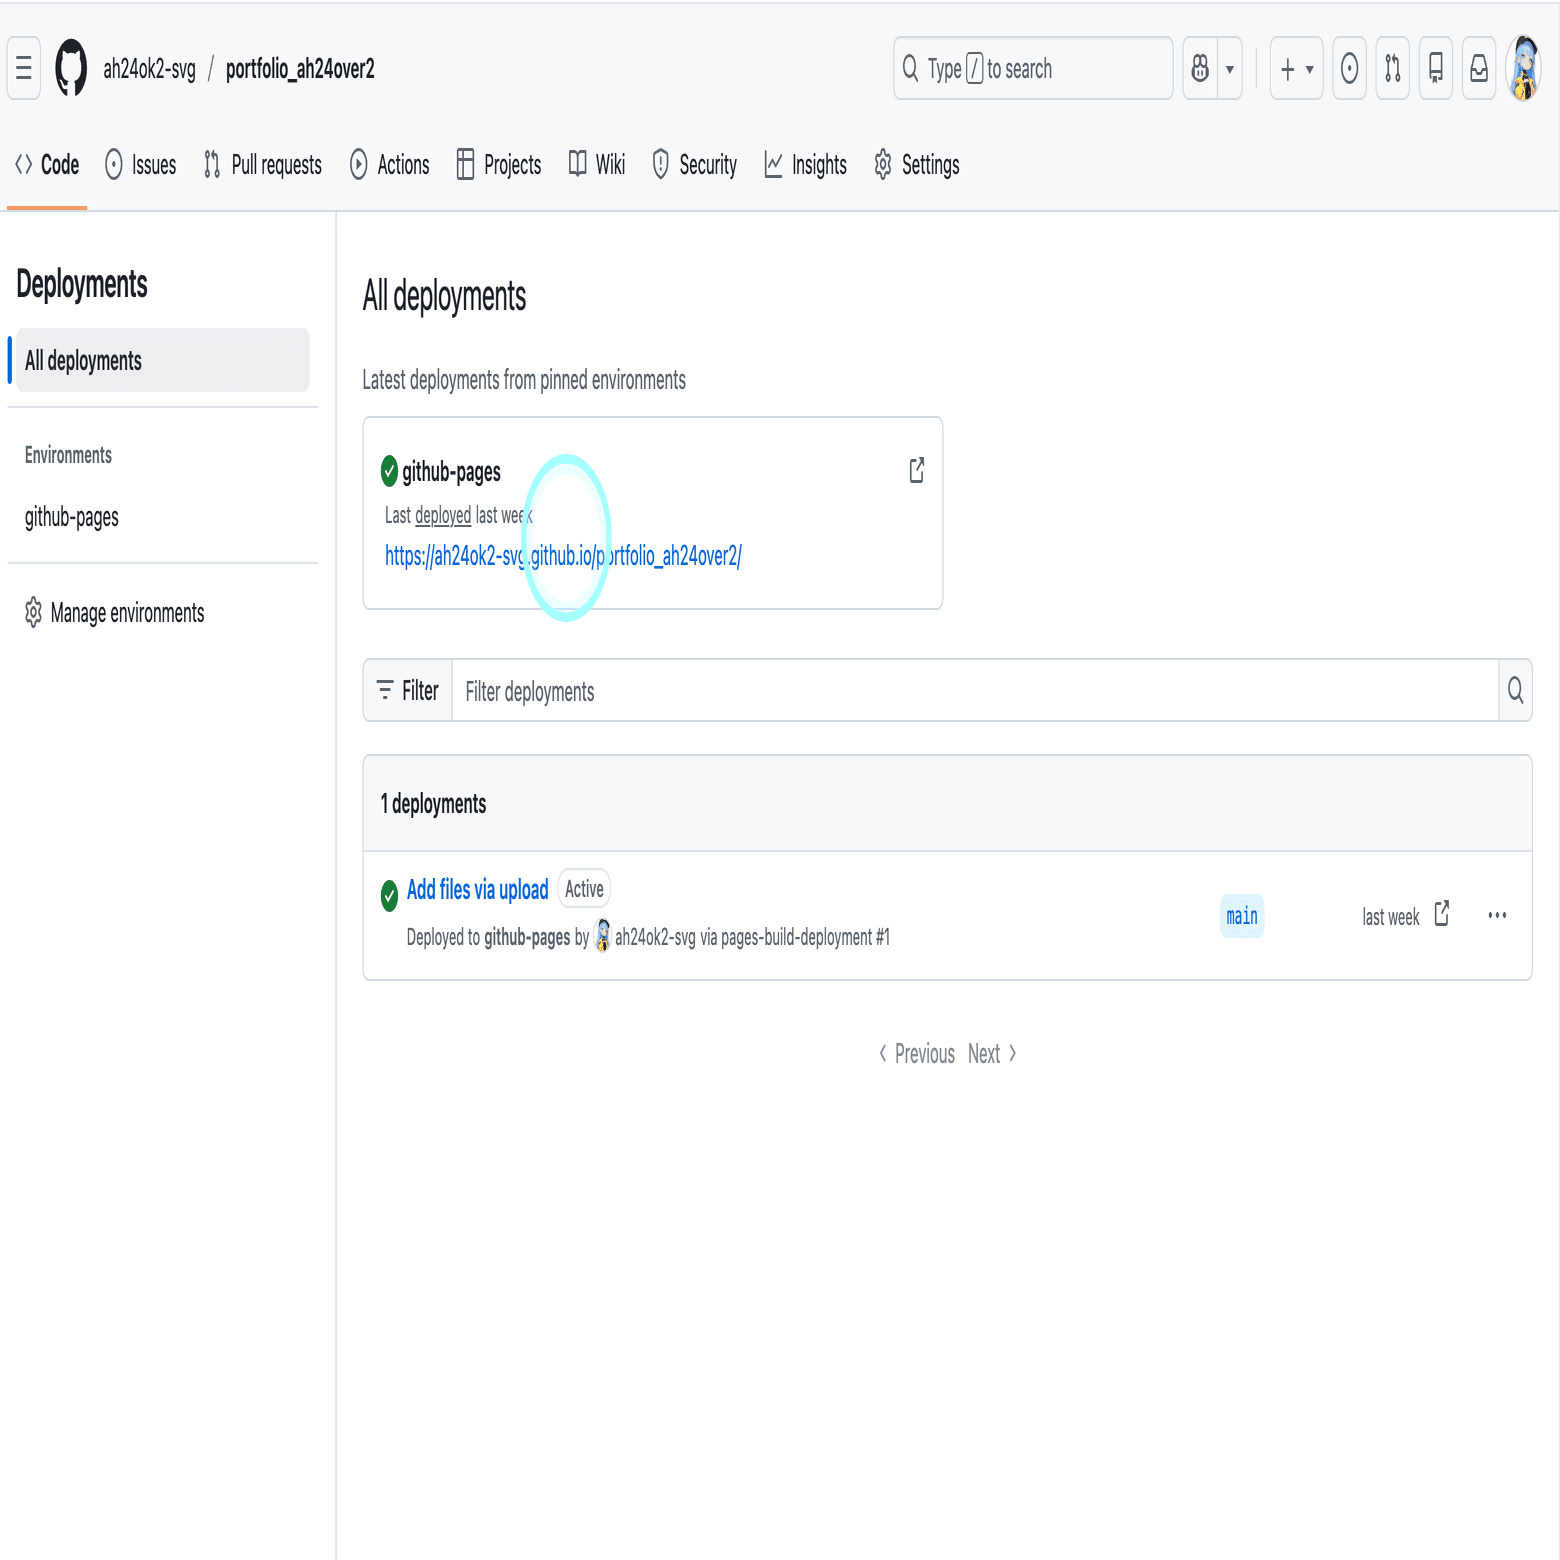Viewport: 1560px width, 1560px height.
Task: Select All deployments in the sidebar
Action: (x=163, y=360)
